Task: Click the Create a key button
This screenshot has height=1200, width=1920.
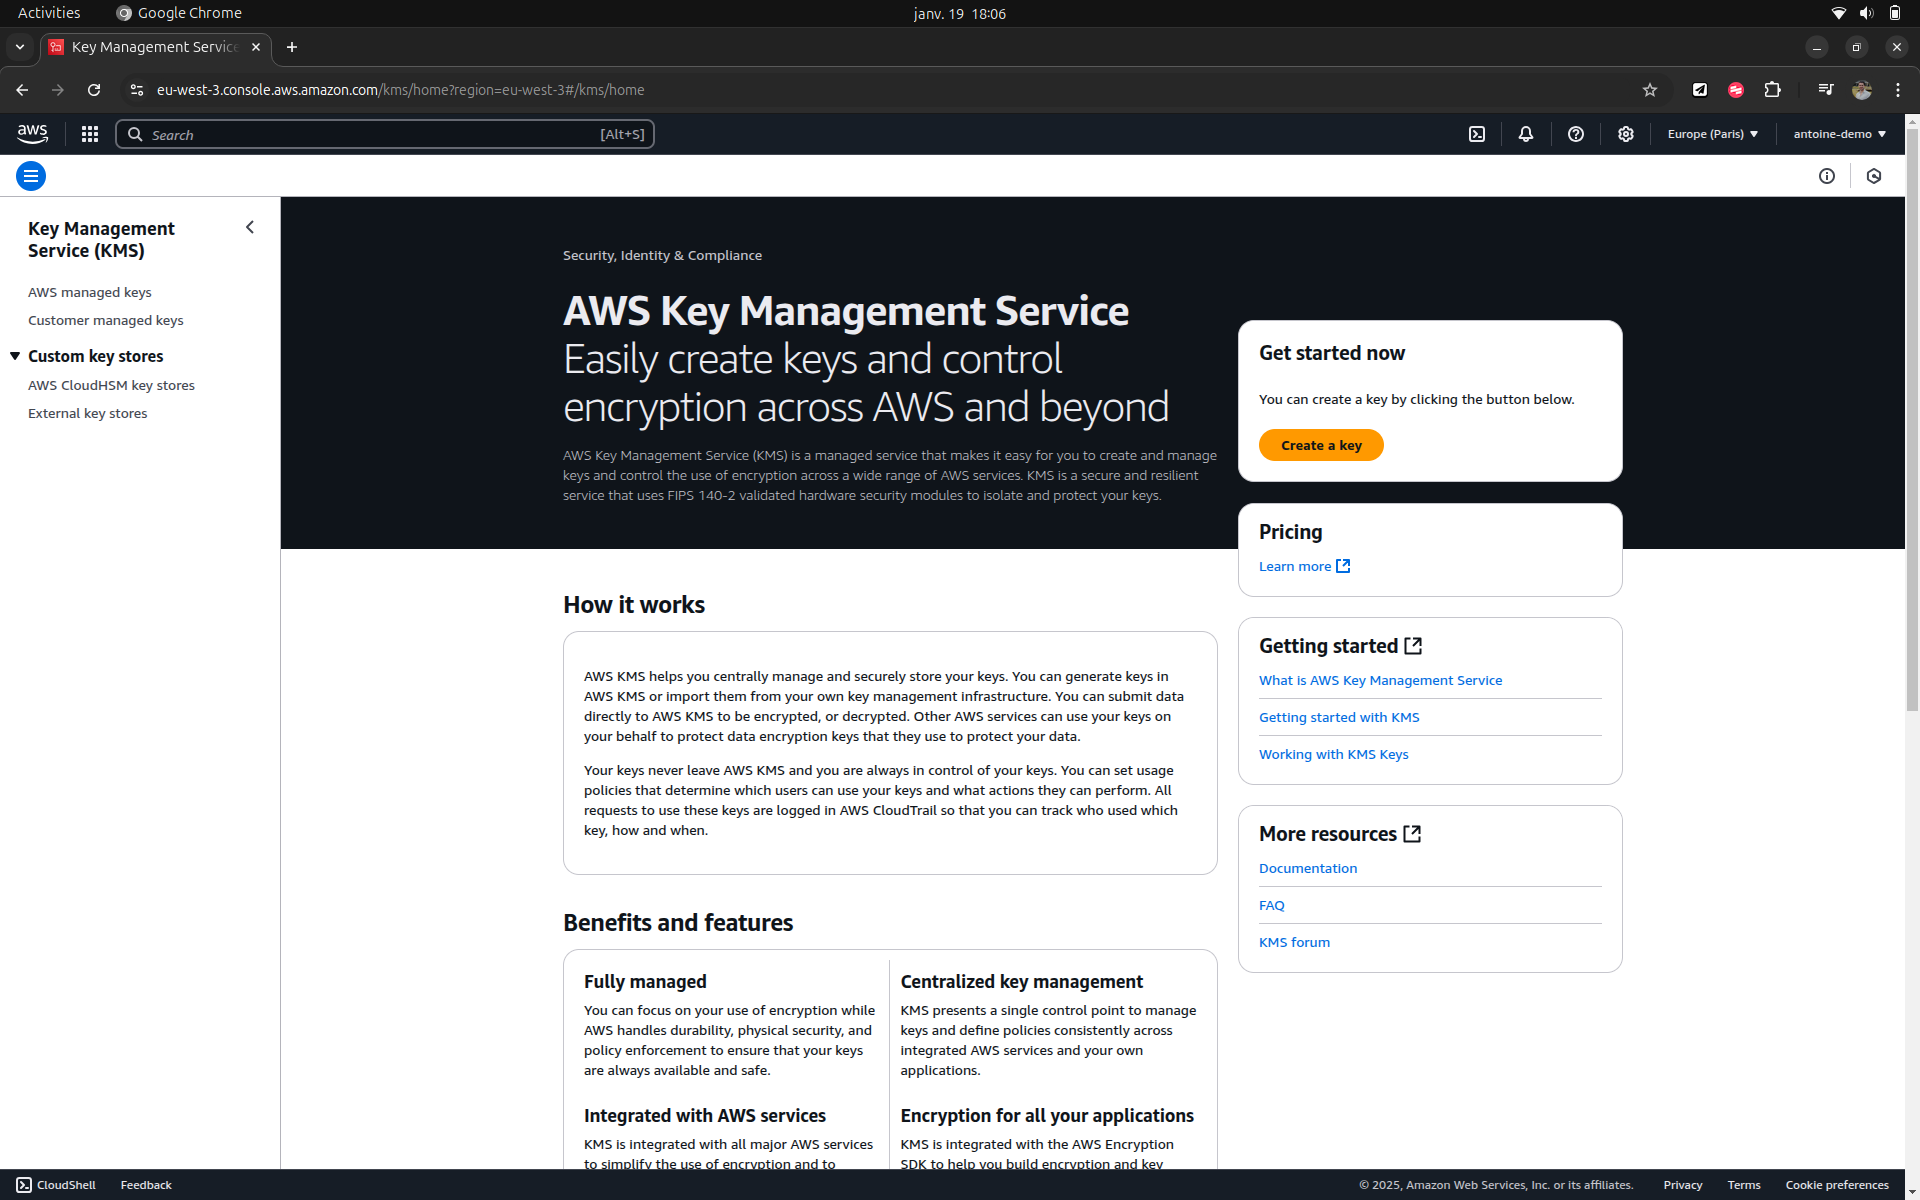Action: [x=1321, y=445]
